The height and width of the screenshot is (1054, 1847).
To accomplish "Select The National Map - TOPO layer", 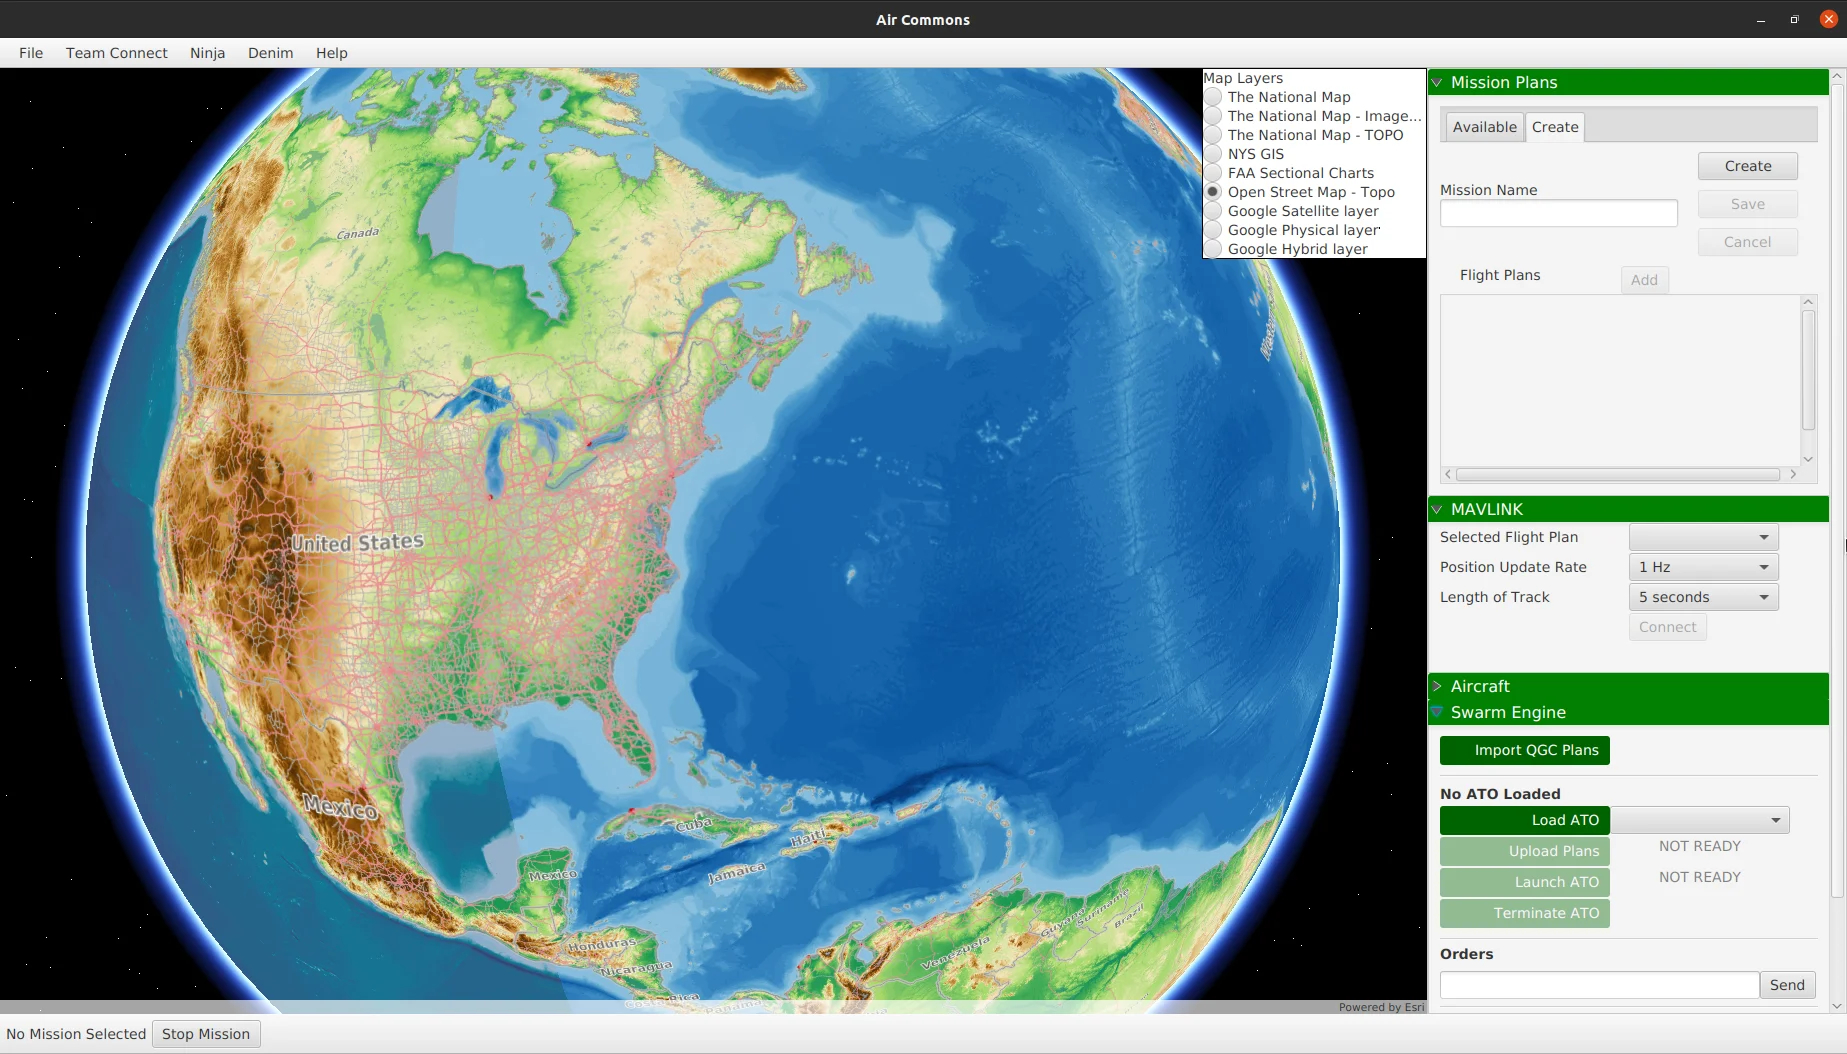I will (x=1213, y=135).
